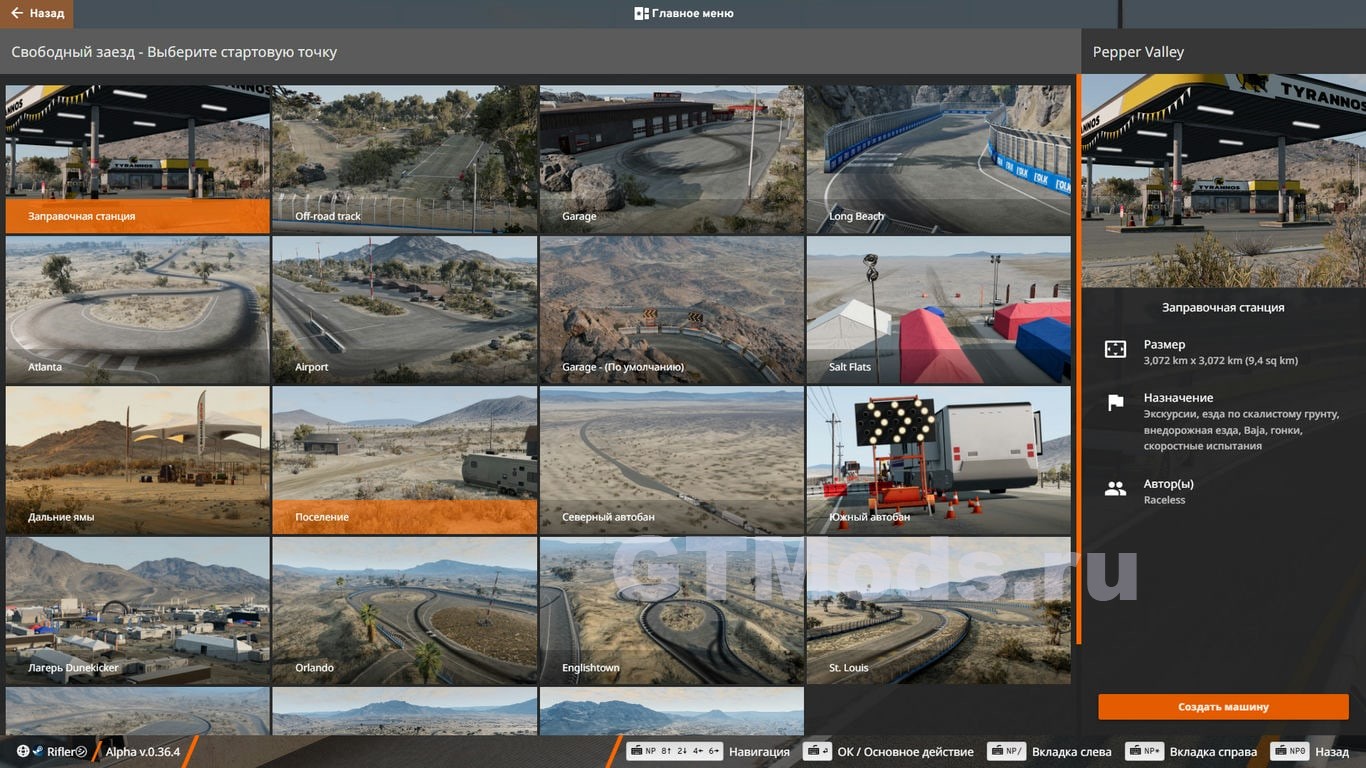Click the Автор(ы) people icon

1115,489
